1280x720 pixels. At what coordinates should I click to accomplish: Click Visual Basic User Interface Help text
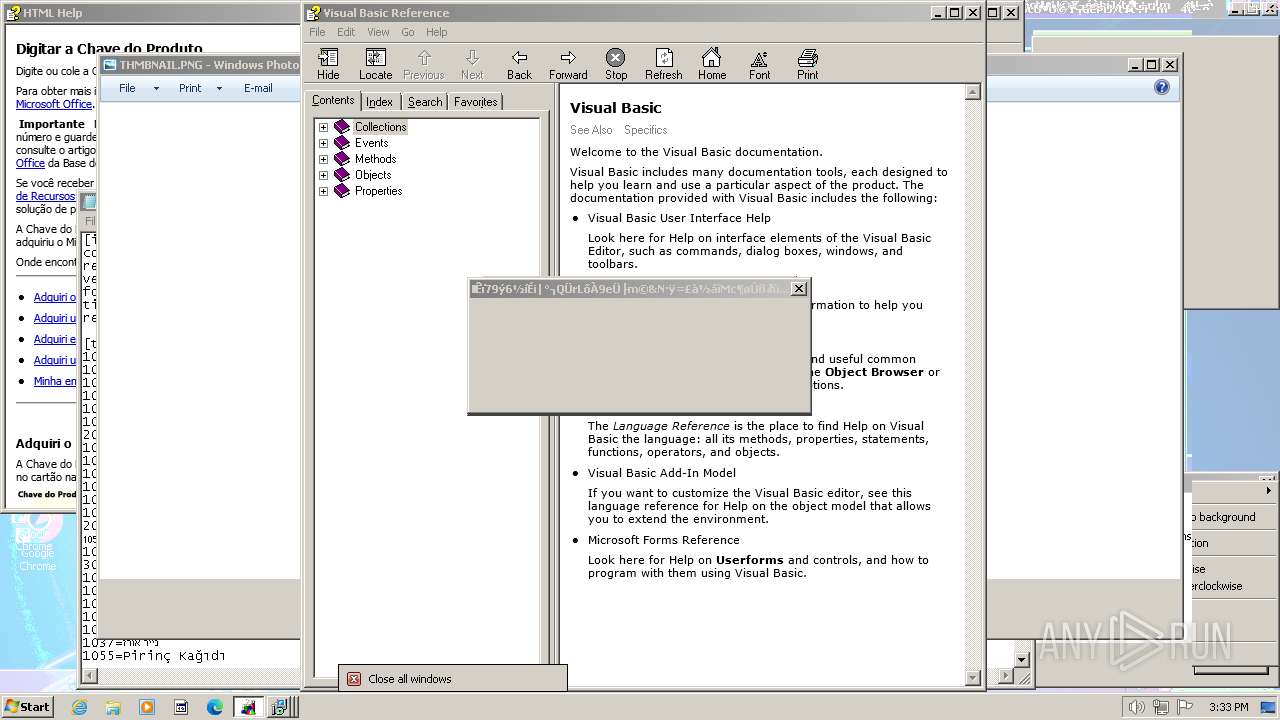click(679, 218)
